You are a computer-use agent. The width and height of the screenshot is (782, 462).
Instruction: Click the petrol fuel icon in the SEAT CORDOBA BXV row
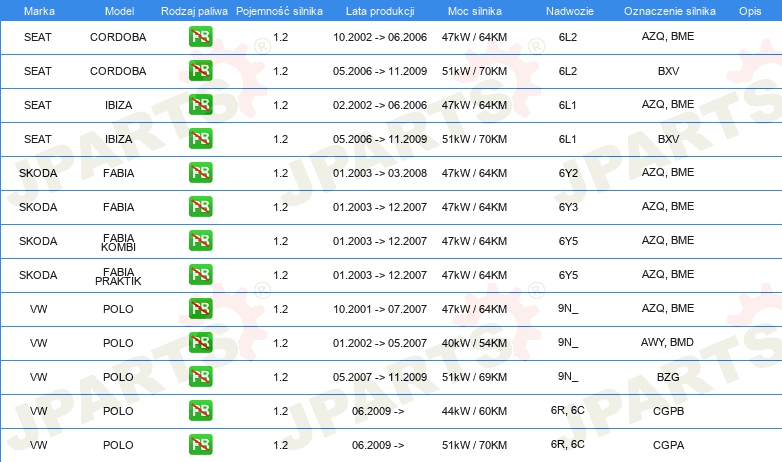tap(200, 70)
